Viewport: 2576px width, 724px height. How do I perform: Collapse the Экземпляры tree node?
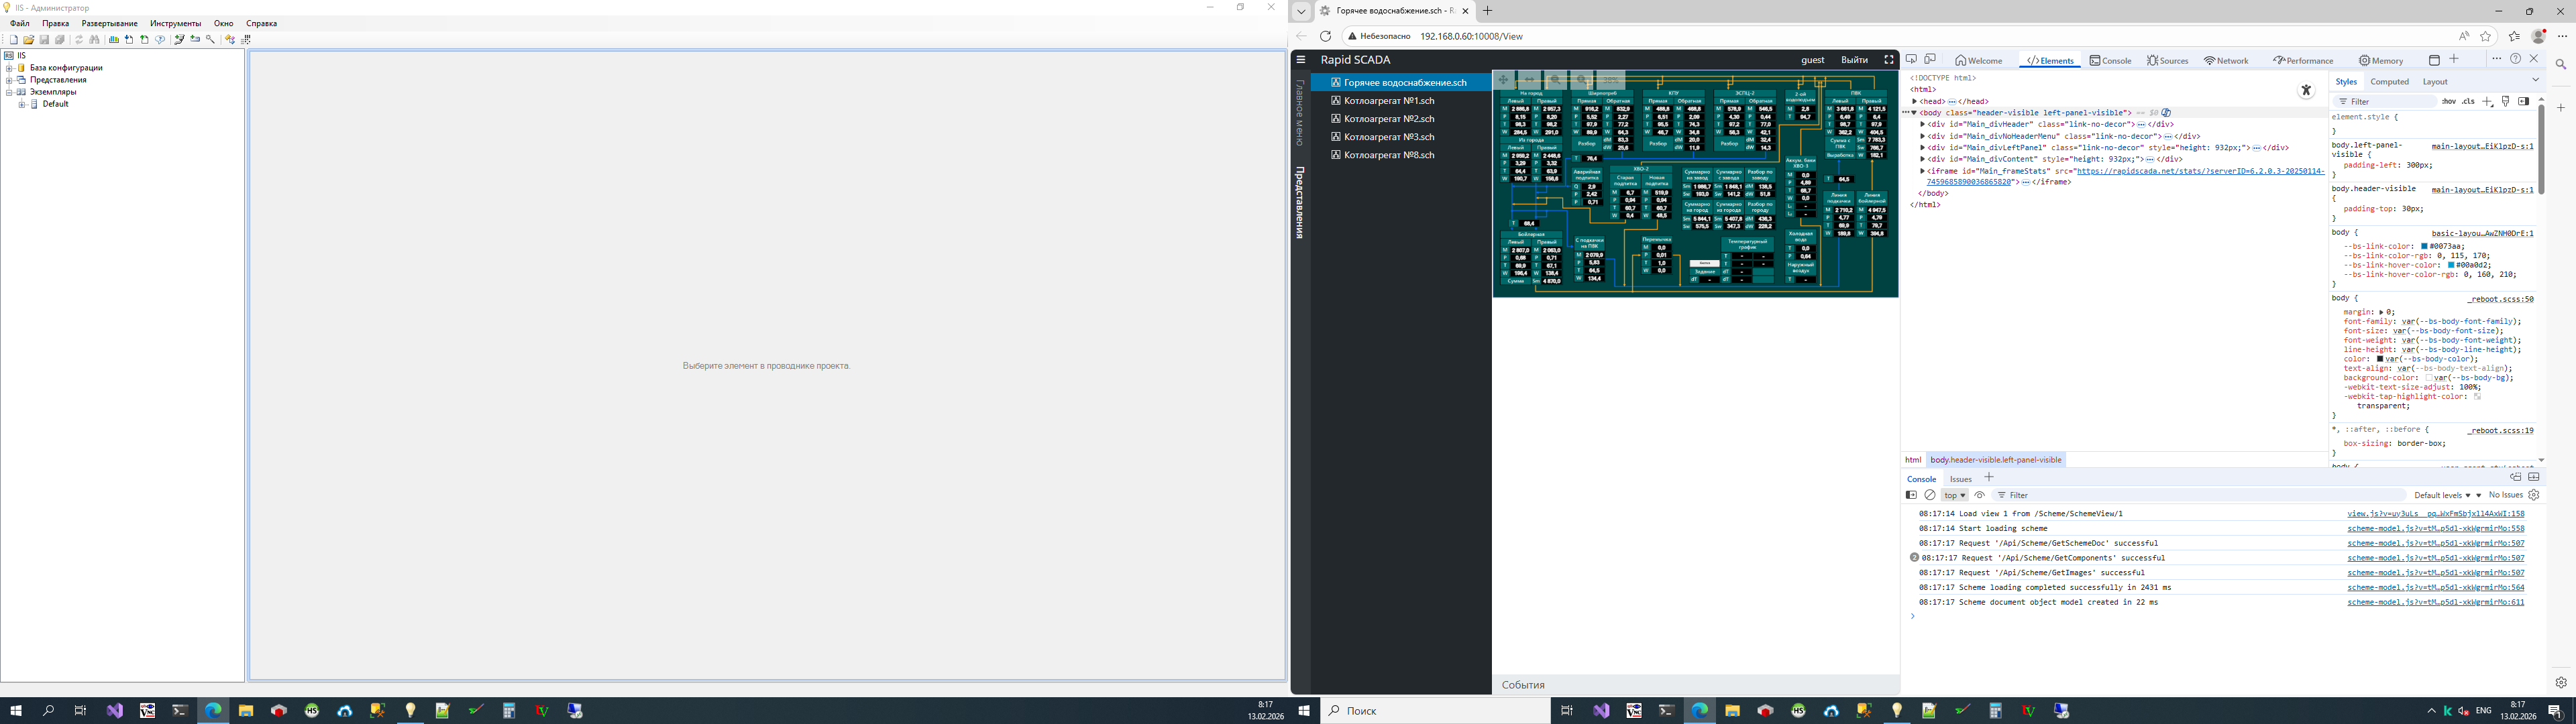(x=9, y=92)
